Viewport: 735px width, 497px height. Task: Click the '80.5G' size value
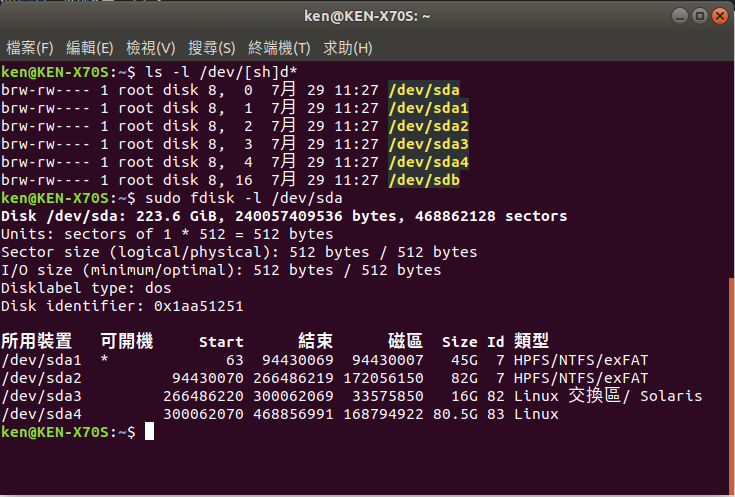pyautogui.click(x=455, y=414)
